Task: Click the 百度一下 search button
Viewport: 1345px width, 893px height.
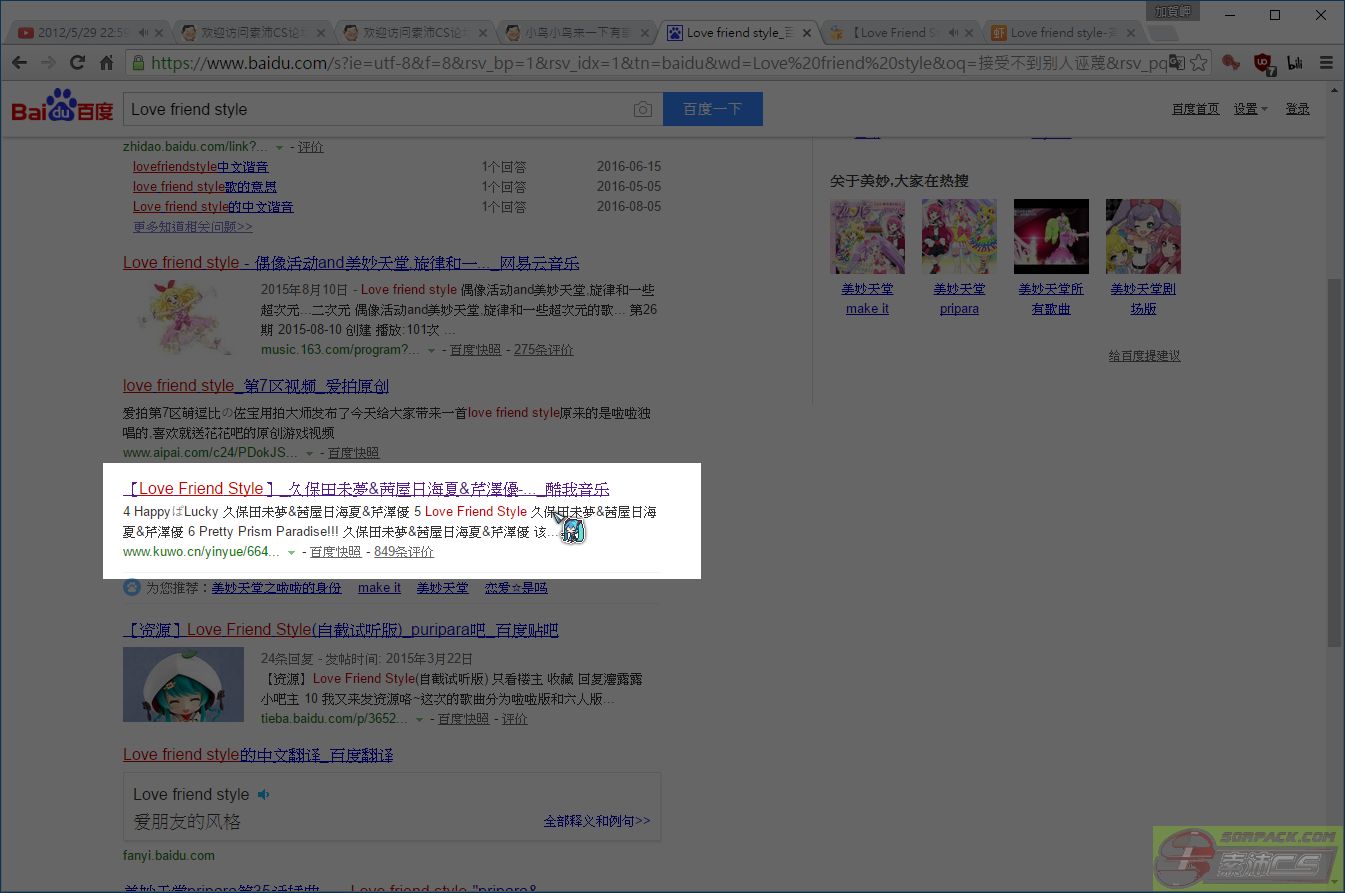Action: tap(712, 109)
